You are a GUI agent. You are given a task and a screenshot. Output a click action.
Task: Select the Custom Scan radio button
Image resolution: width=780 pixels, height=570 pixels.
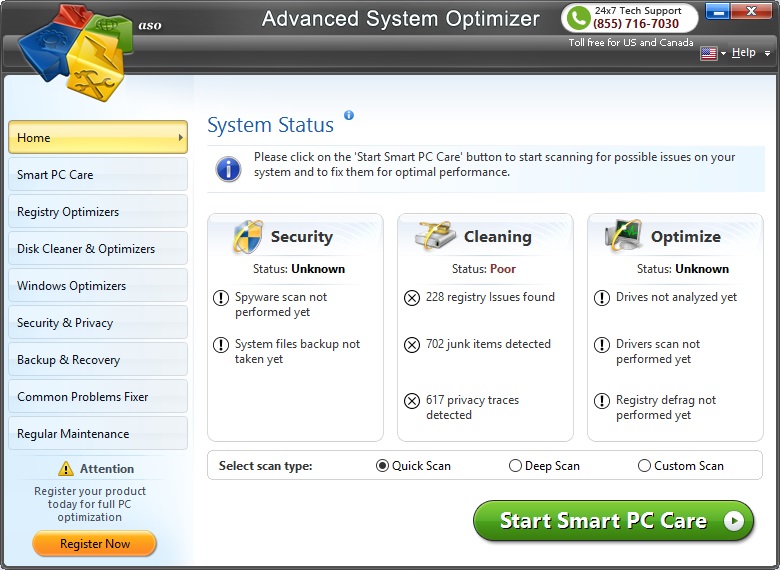(x=644, y=466)
